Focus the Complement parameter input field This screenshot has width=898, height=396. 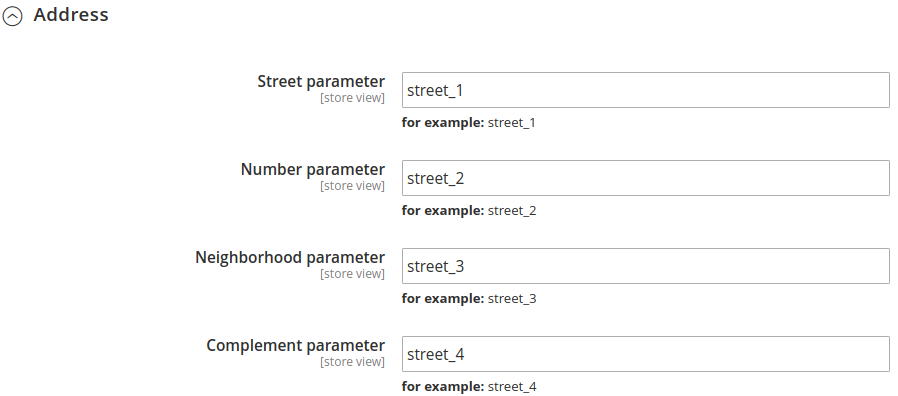click(645, 354)
